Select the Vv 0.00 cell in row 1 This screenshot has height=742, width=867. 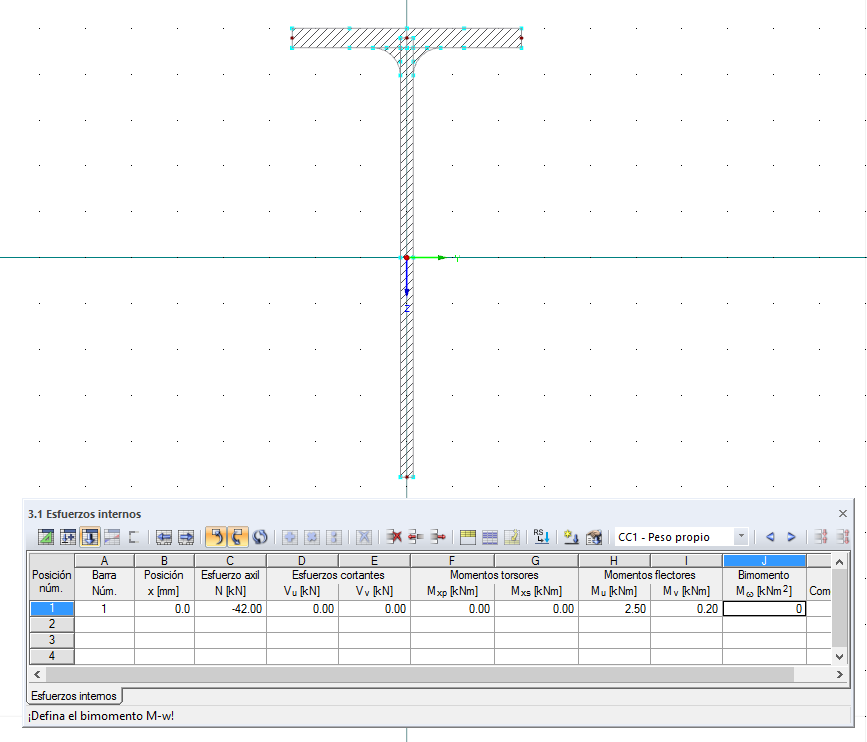(374, 609)
